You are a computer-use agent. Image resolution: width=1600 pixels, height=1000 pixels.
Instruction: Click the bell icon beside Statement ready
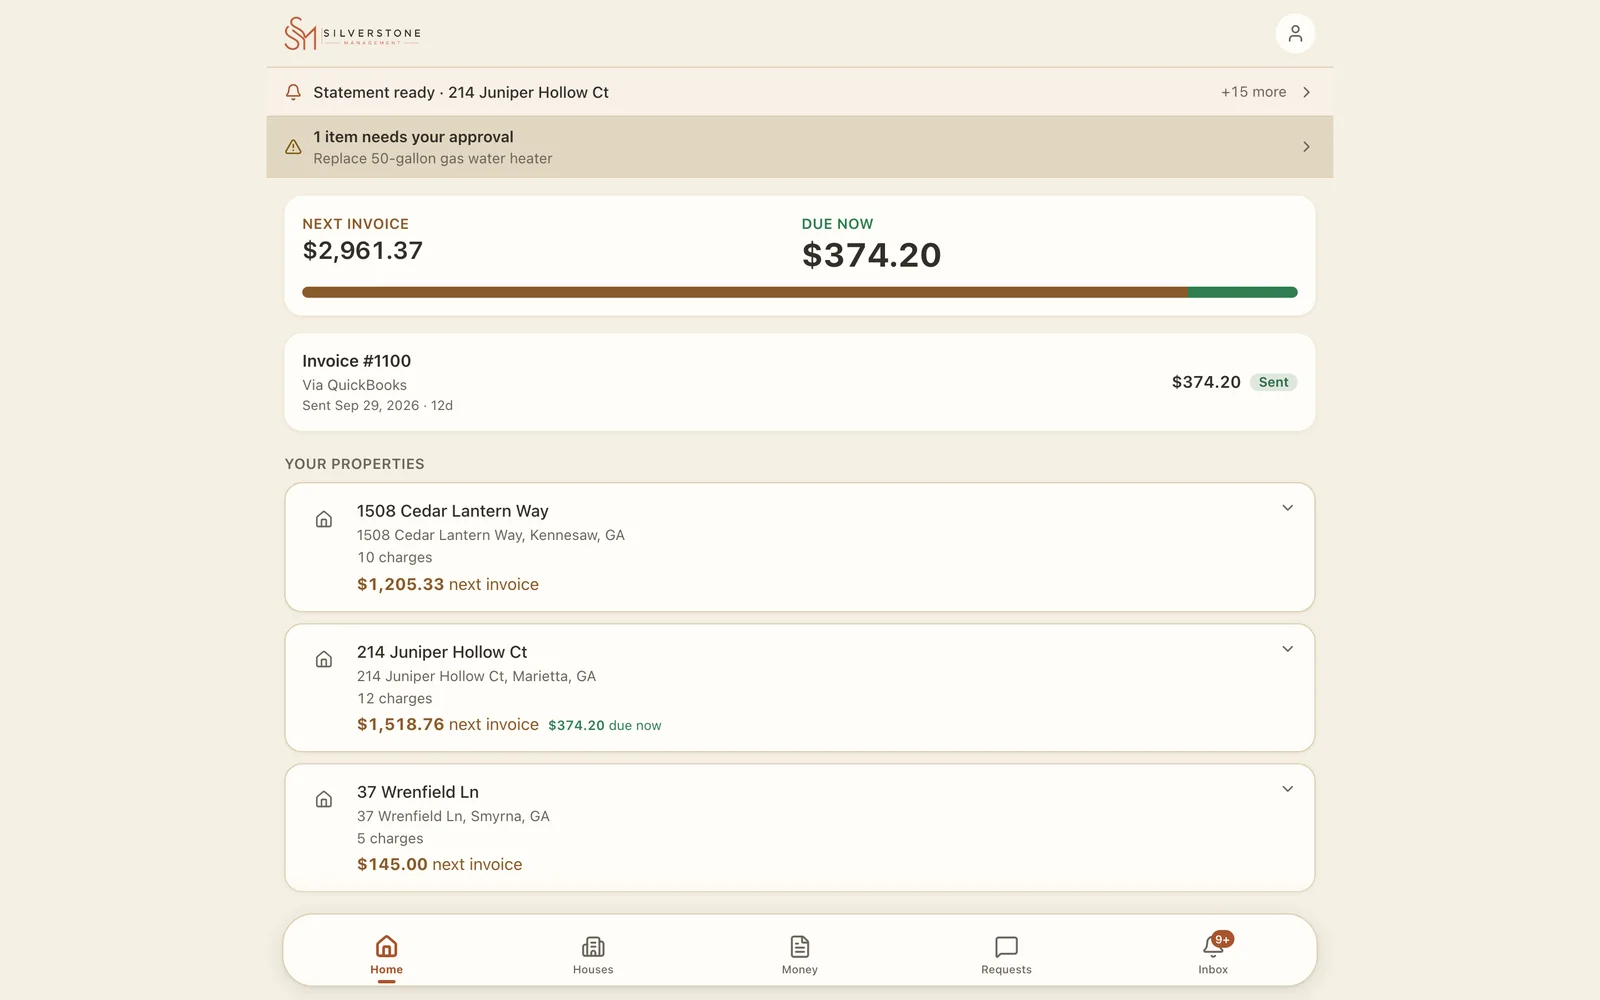[x=293, y=92]
